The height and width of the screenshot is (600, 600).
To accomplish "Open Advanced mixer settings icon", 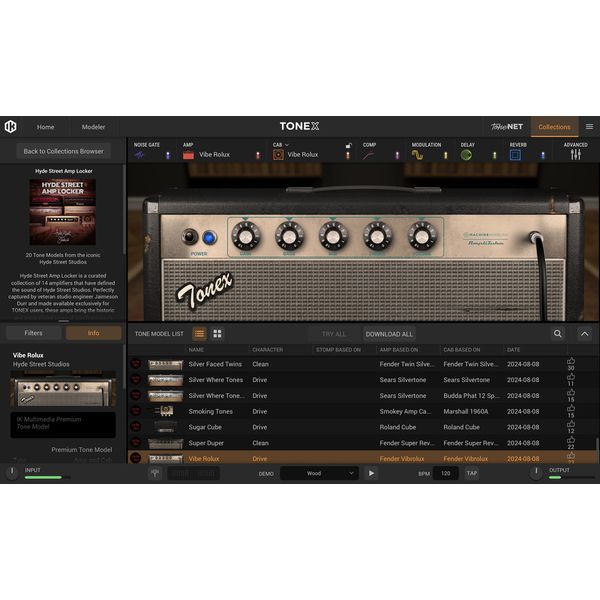I will pyautogui.click(x=576, y=155).
